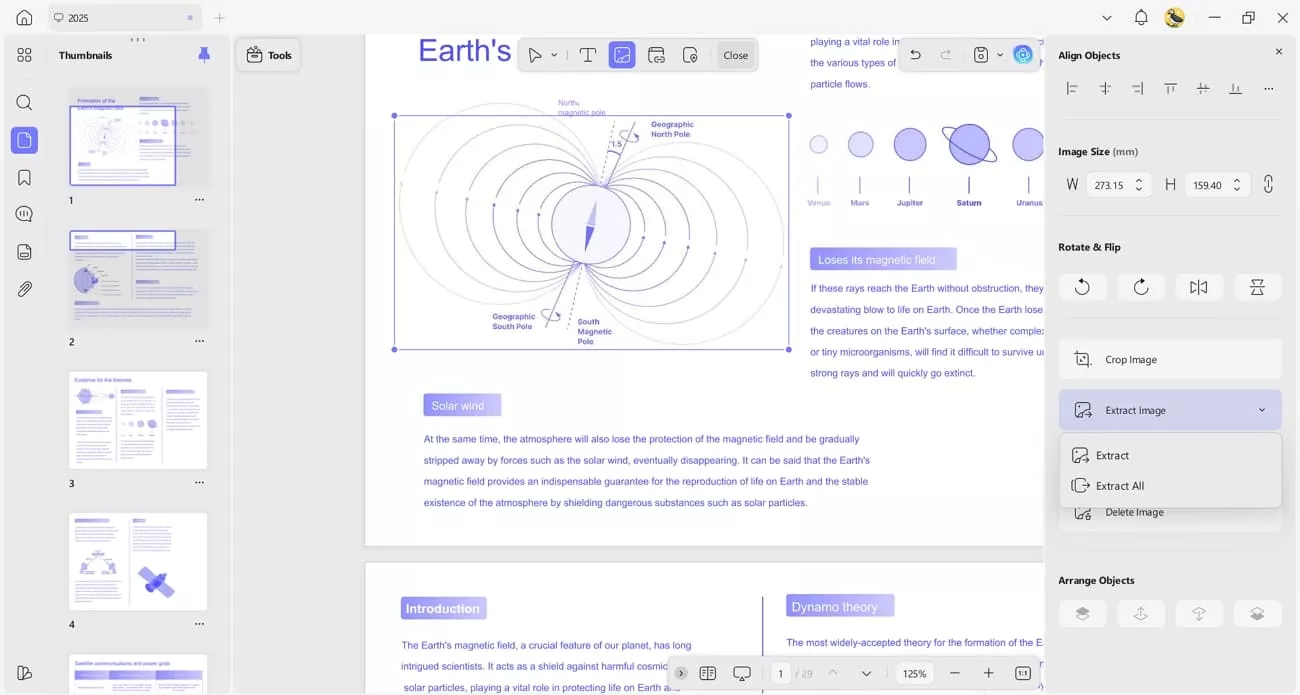This screenshot has height=695, width=1300.
Task: Click the Save icon
Action: [x=981, y=55]
